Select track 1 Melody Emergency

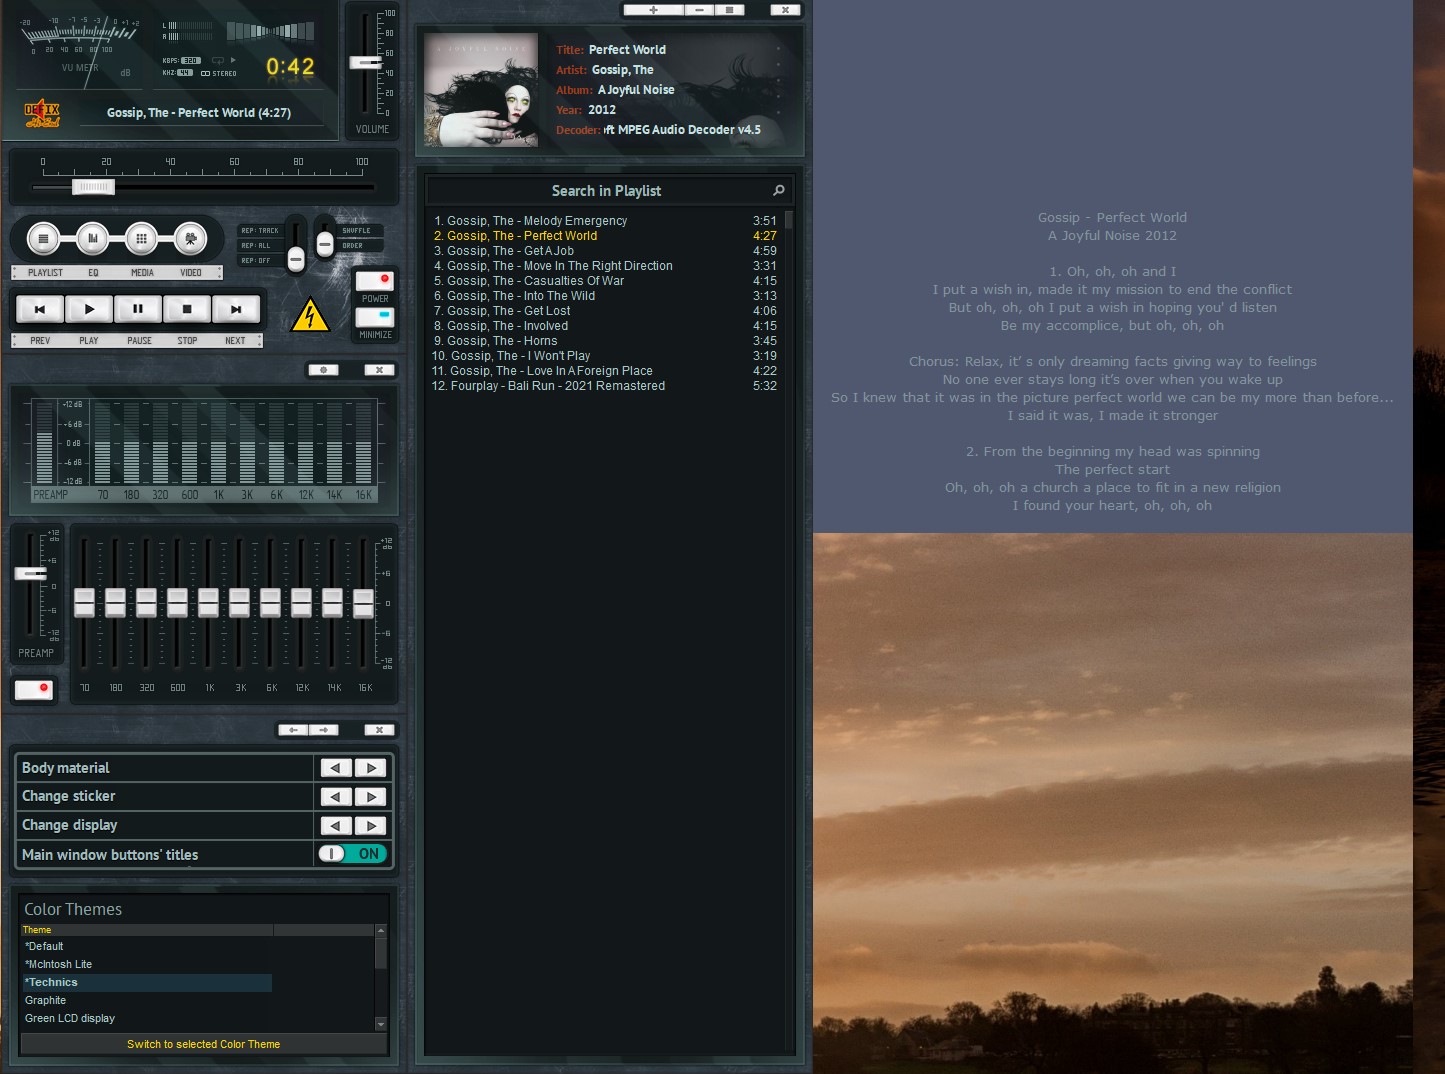(605, 221)
